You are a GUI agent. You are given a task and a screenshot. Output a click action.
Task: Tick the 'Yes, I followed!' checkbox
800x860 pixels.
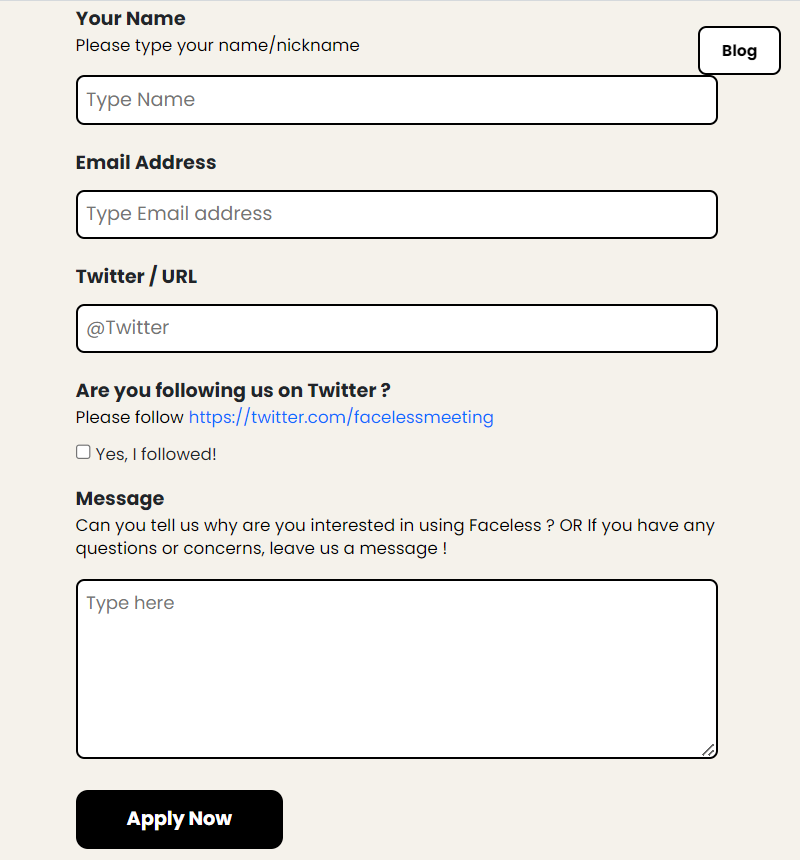(x=83, y=452)
